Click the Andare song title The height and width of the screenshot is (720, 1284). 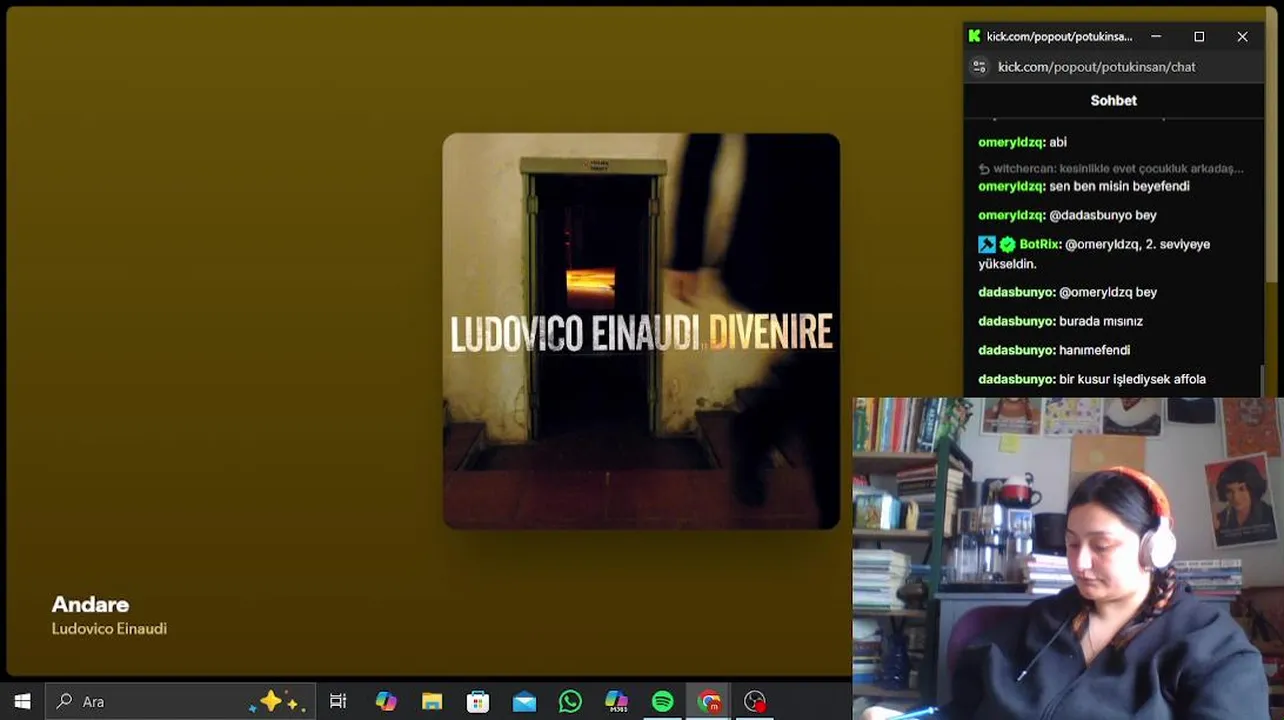click(90, 604)
